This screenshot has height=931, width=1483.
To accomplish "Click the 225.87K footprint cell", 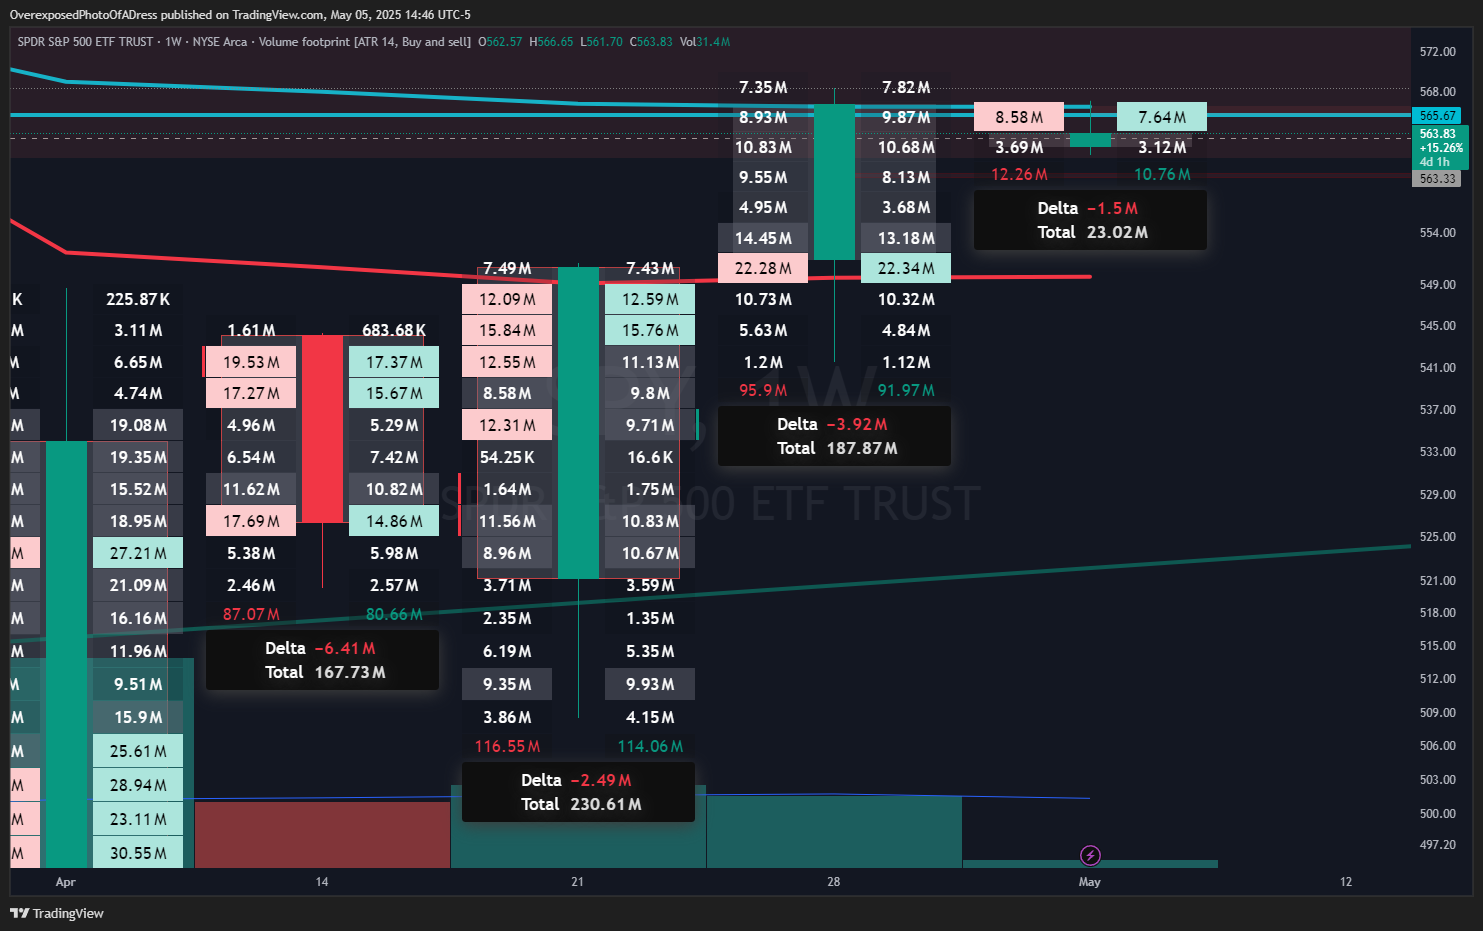I will point(138,299).
